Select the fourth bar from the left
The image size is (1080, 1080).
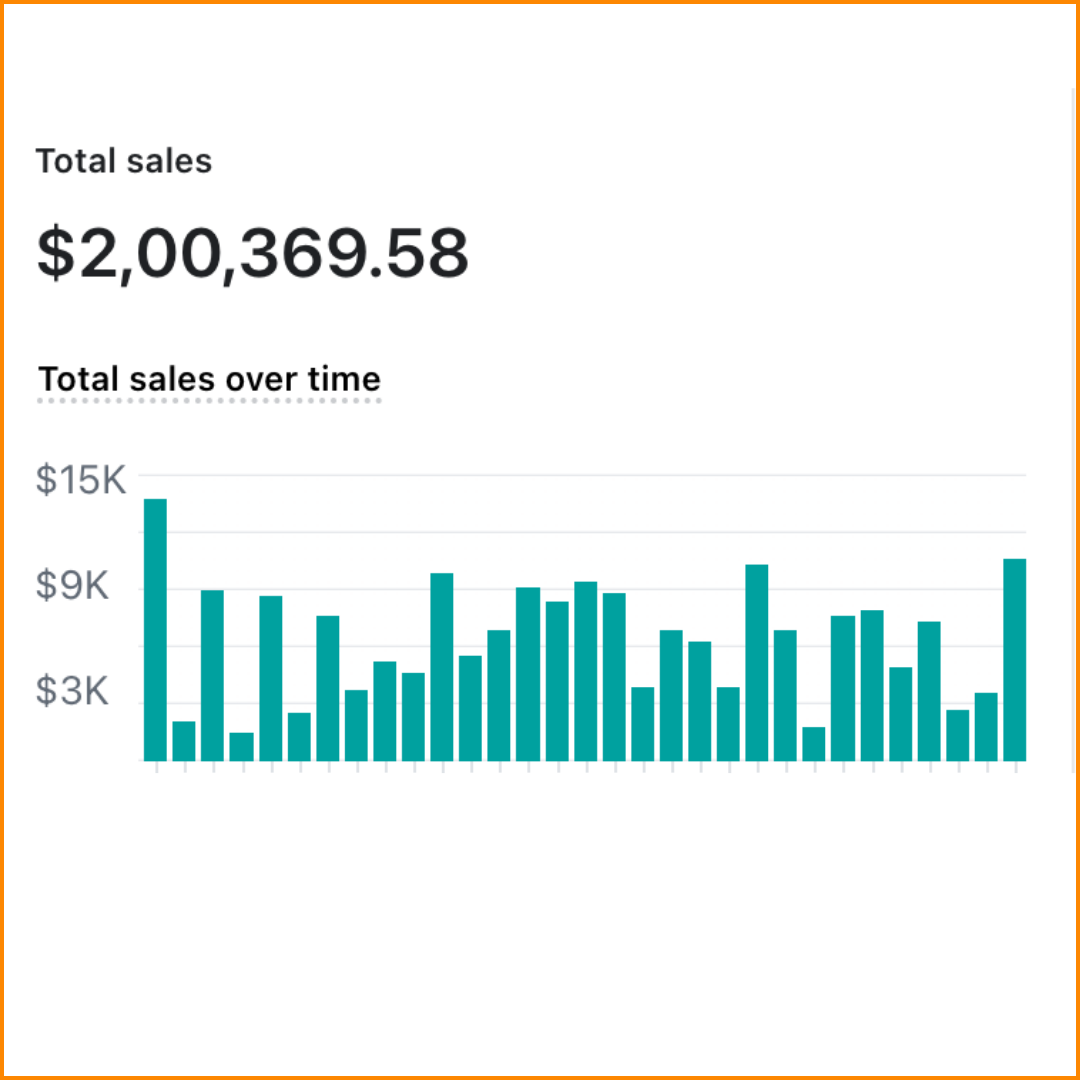(241, 747)
